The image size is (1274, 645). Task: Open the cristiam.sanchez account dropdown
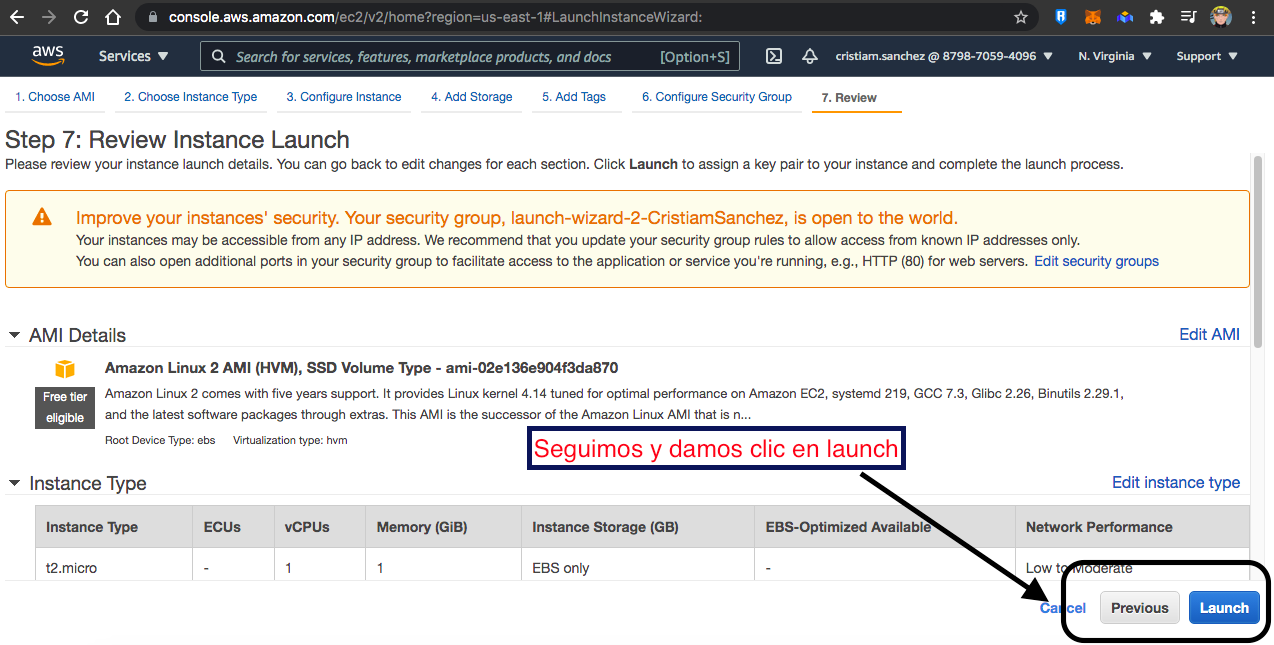tap(943, 57)
